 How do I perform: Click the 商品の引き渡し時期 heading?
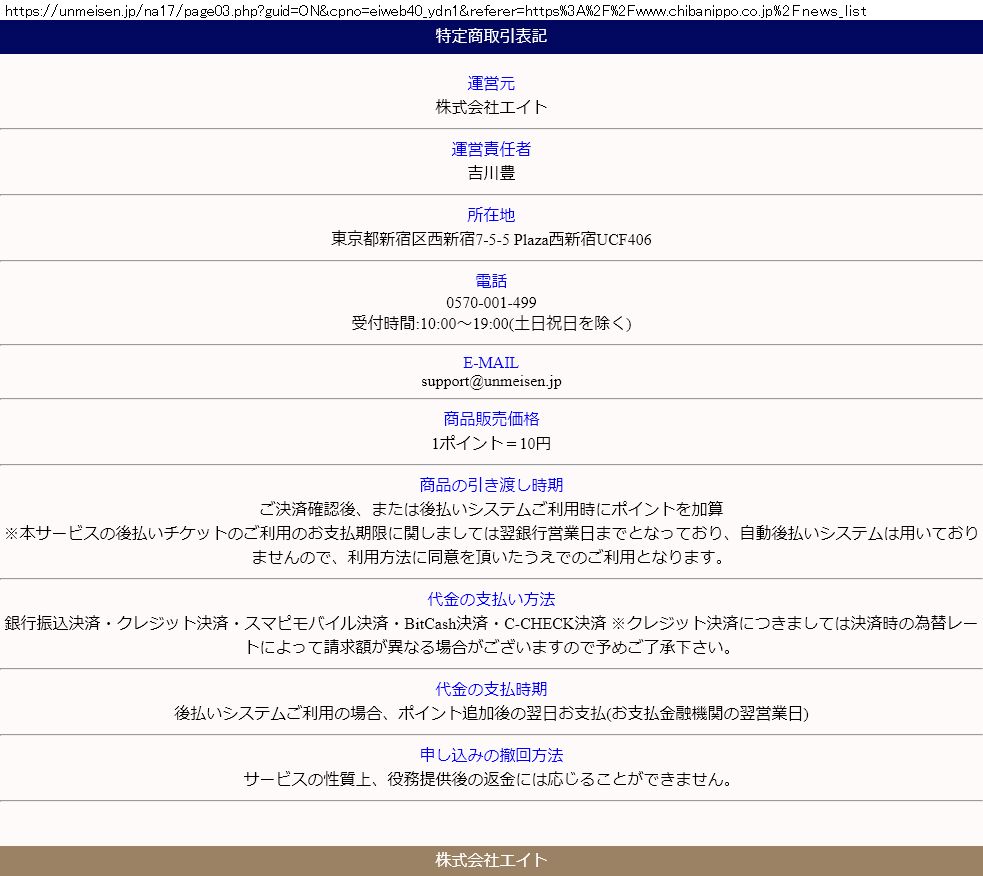491,486
